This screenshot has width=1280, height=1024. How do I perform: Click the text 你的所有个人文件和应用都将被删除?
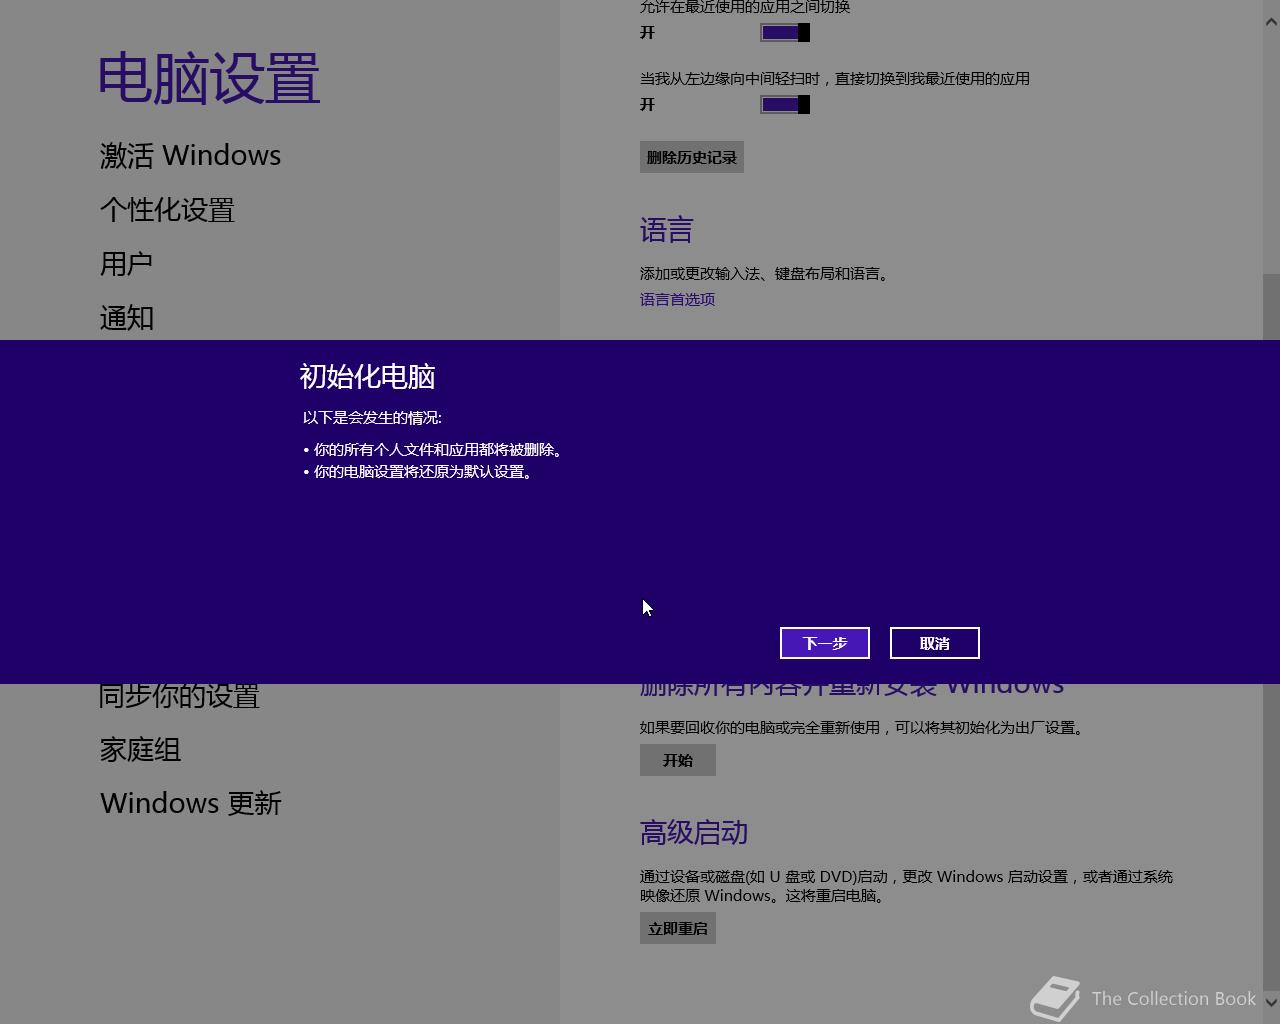(x=438, y=450)
